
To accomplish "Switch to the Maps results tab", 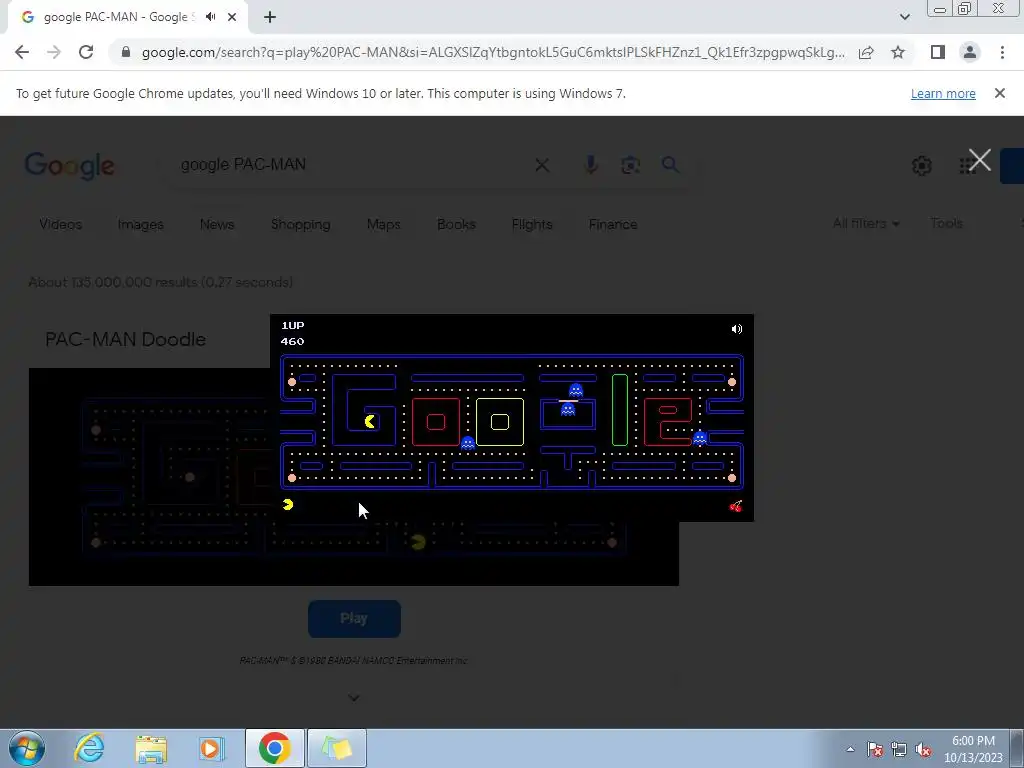I will coord(383,224).
